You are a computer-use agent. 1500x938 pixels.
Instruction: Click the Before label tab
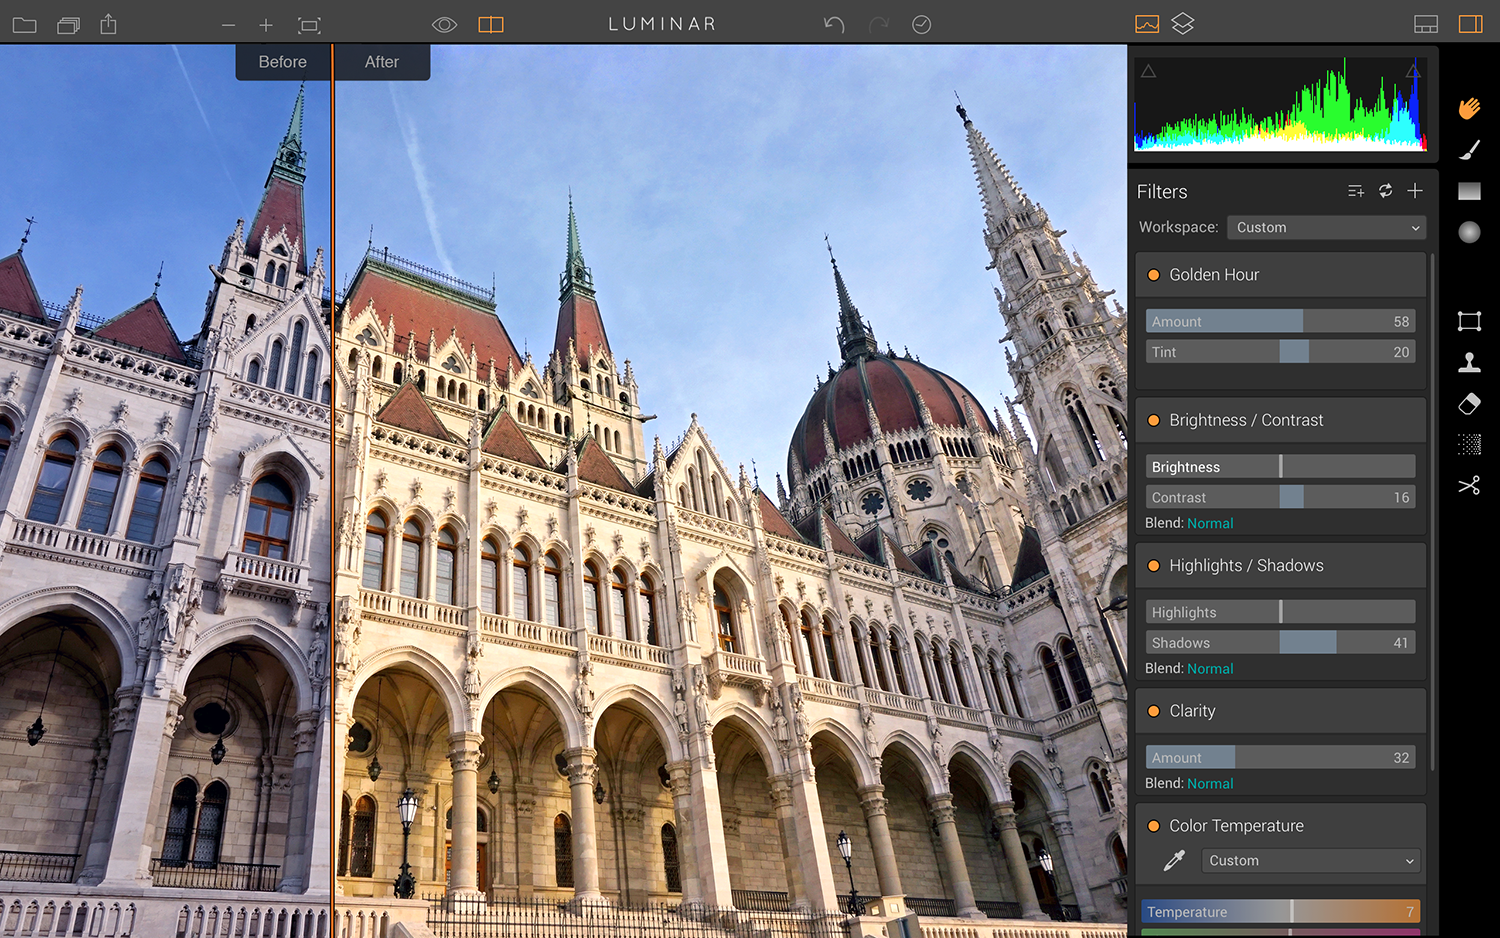point(282,62)
